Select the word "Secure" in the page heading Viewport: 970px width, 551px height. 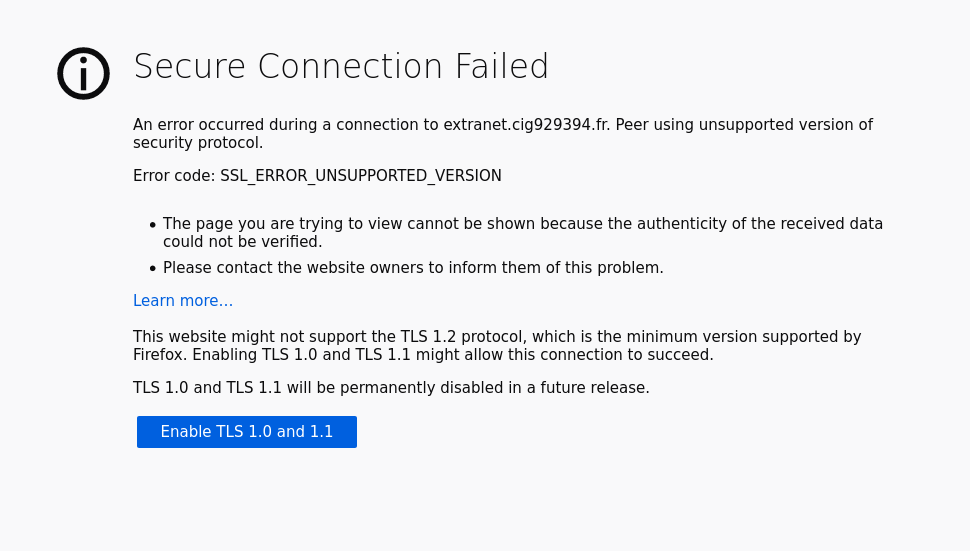190,67
